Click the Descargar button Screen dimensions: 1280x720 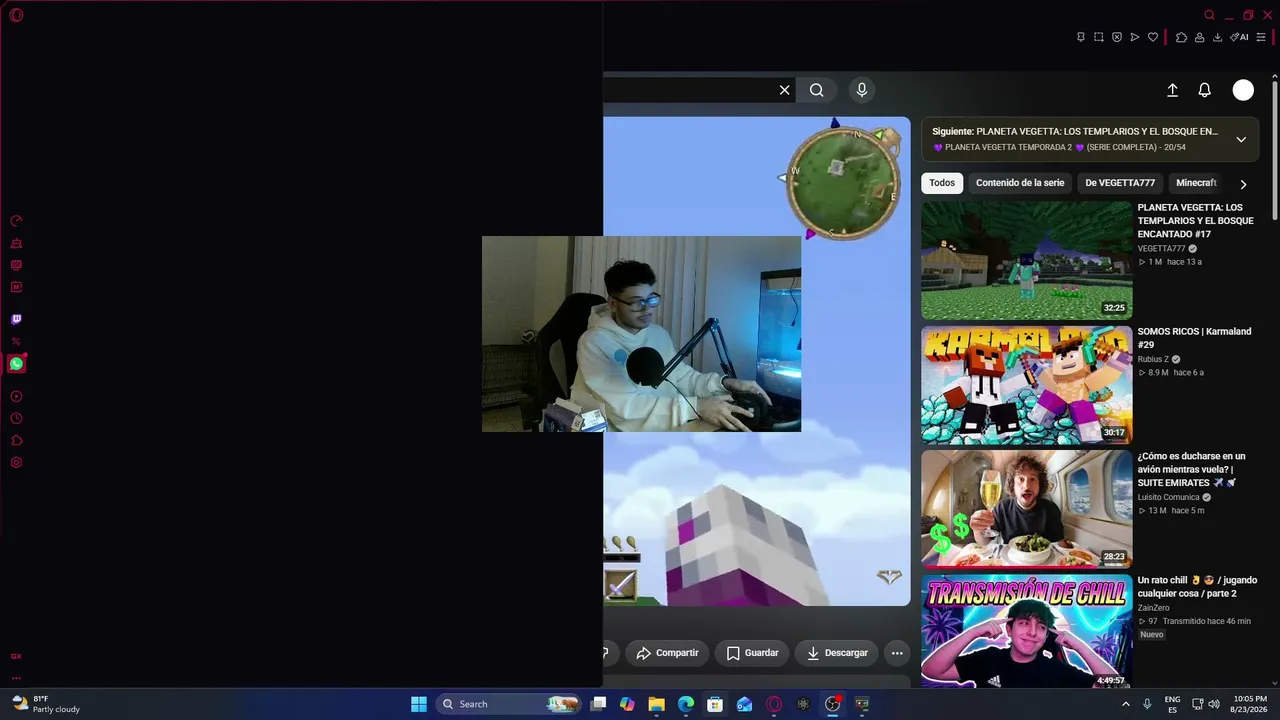(x=837, y=653)
